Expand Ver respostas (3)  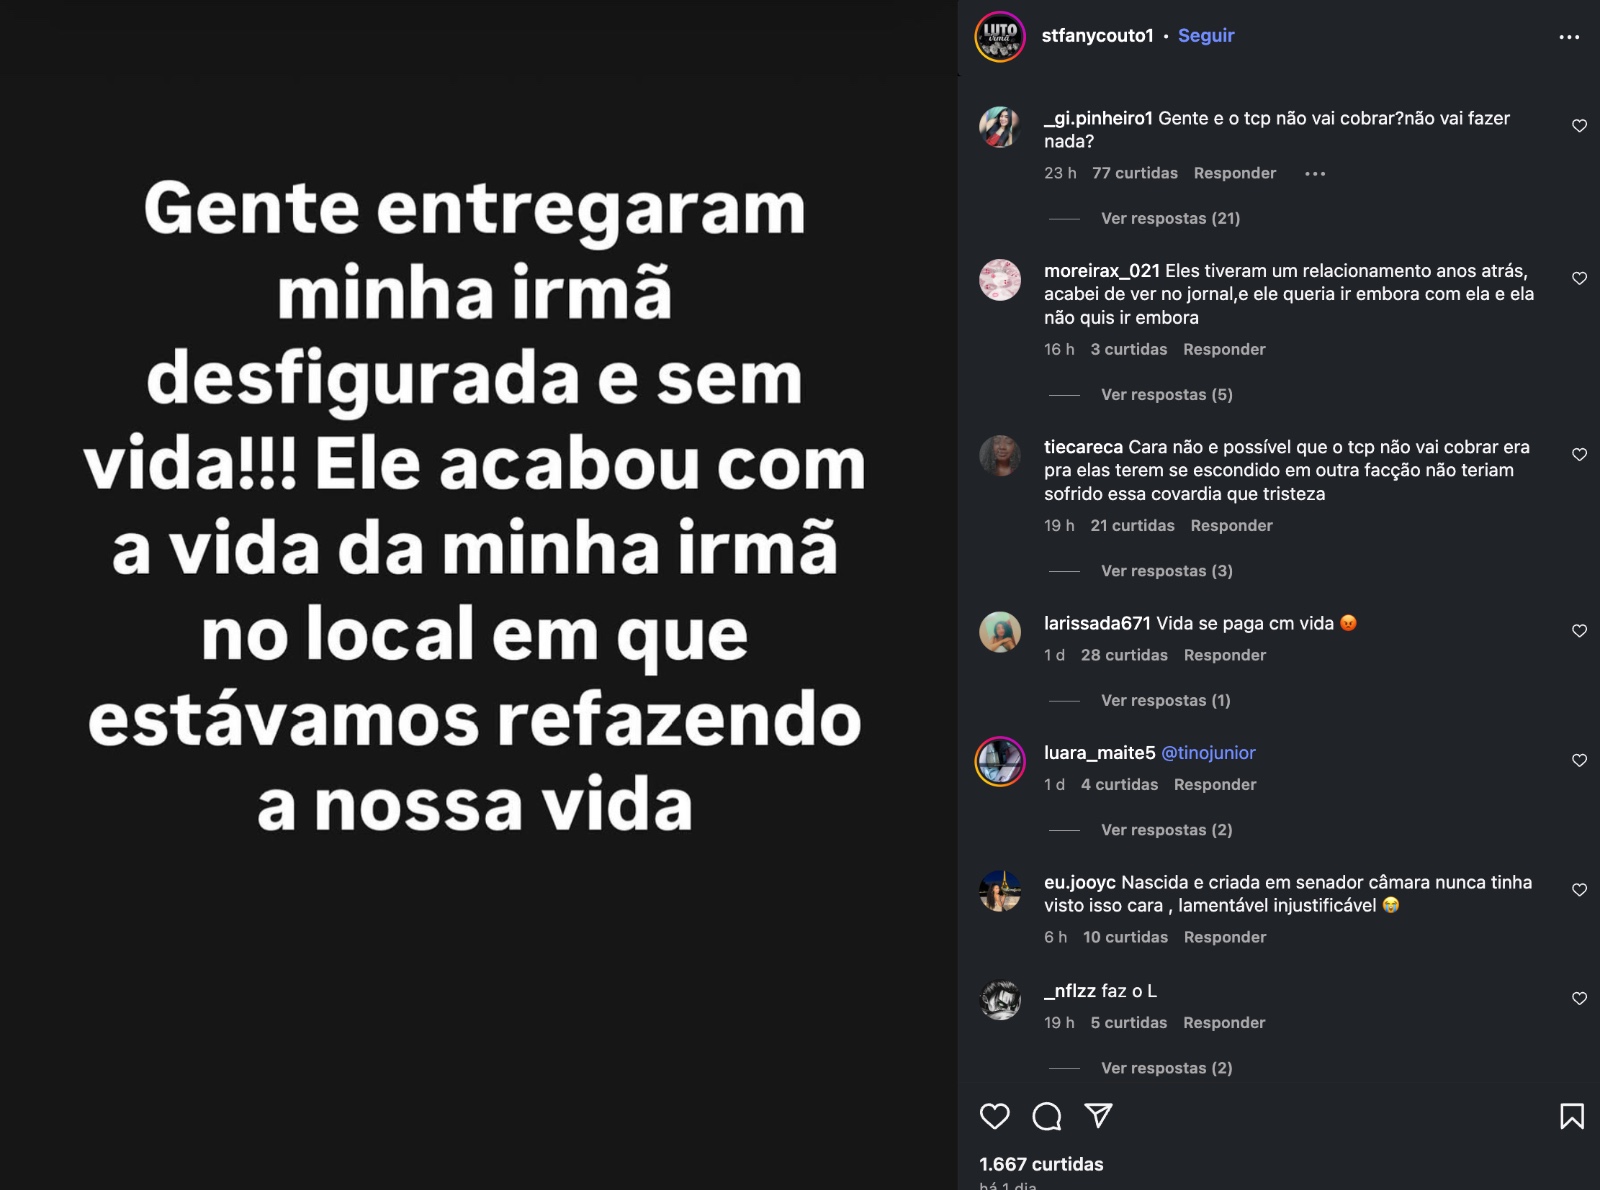[1167, 571]
